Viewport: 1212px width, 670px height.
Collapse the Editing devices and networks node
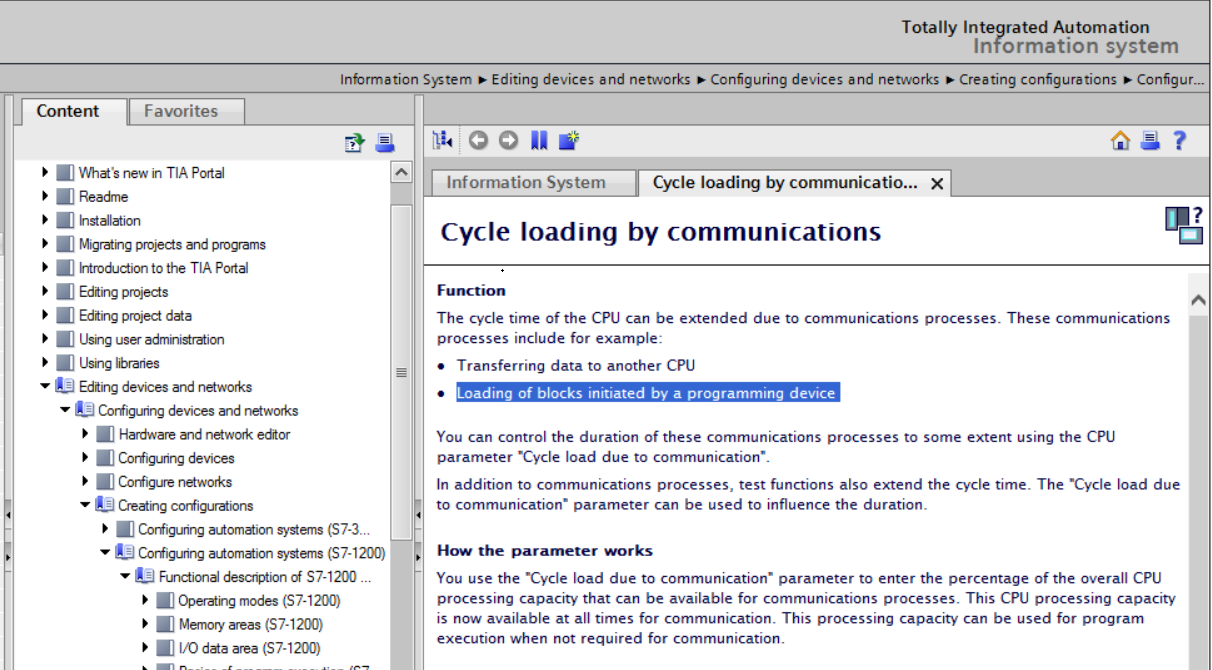[45, 387]
